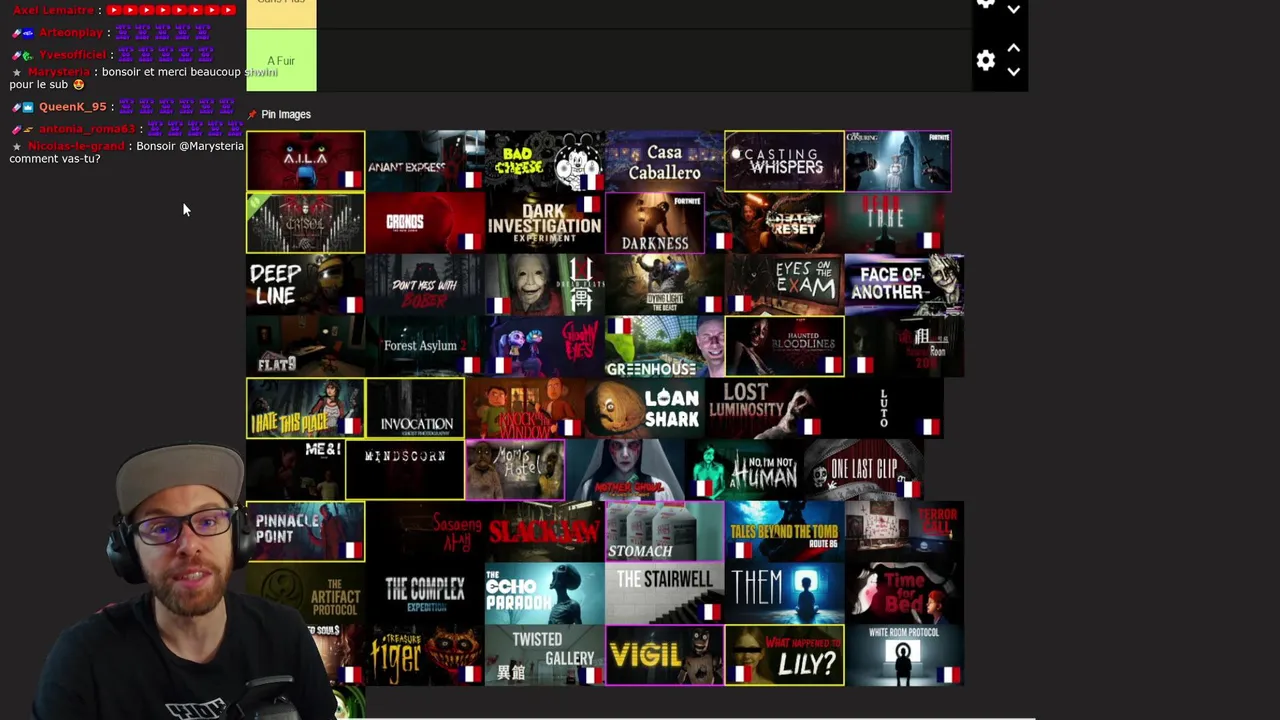Screen dimensions: 1280x720
Task: Pick the Don't Mess With Bober thumbnail
Action: 425,284
